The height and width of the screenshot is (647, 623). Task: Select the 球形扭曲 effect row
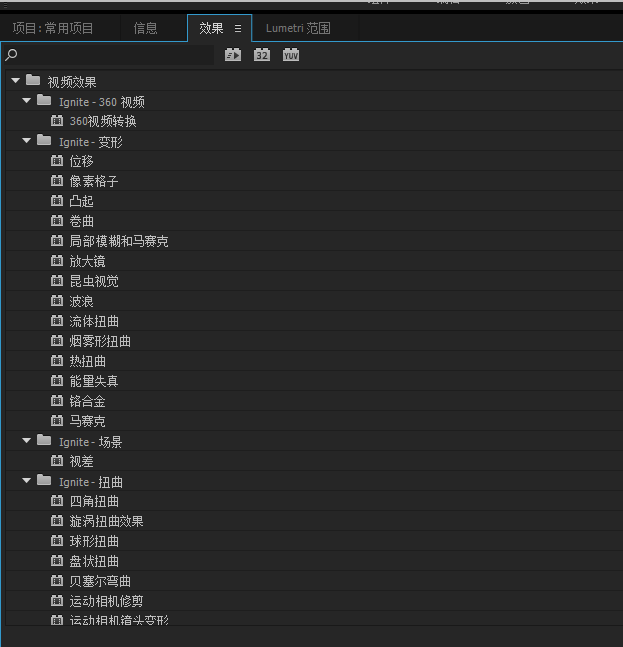[314, 541]
